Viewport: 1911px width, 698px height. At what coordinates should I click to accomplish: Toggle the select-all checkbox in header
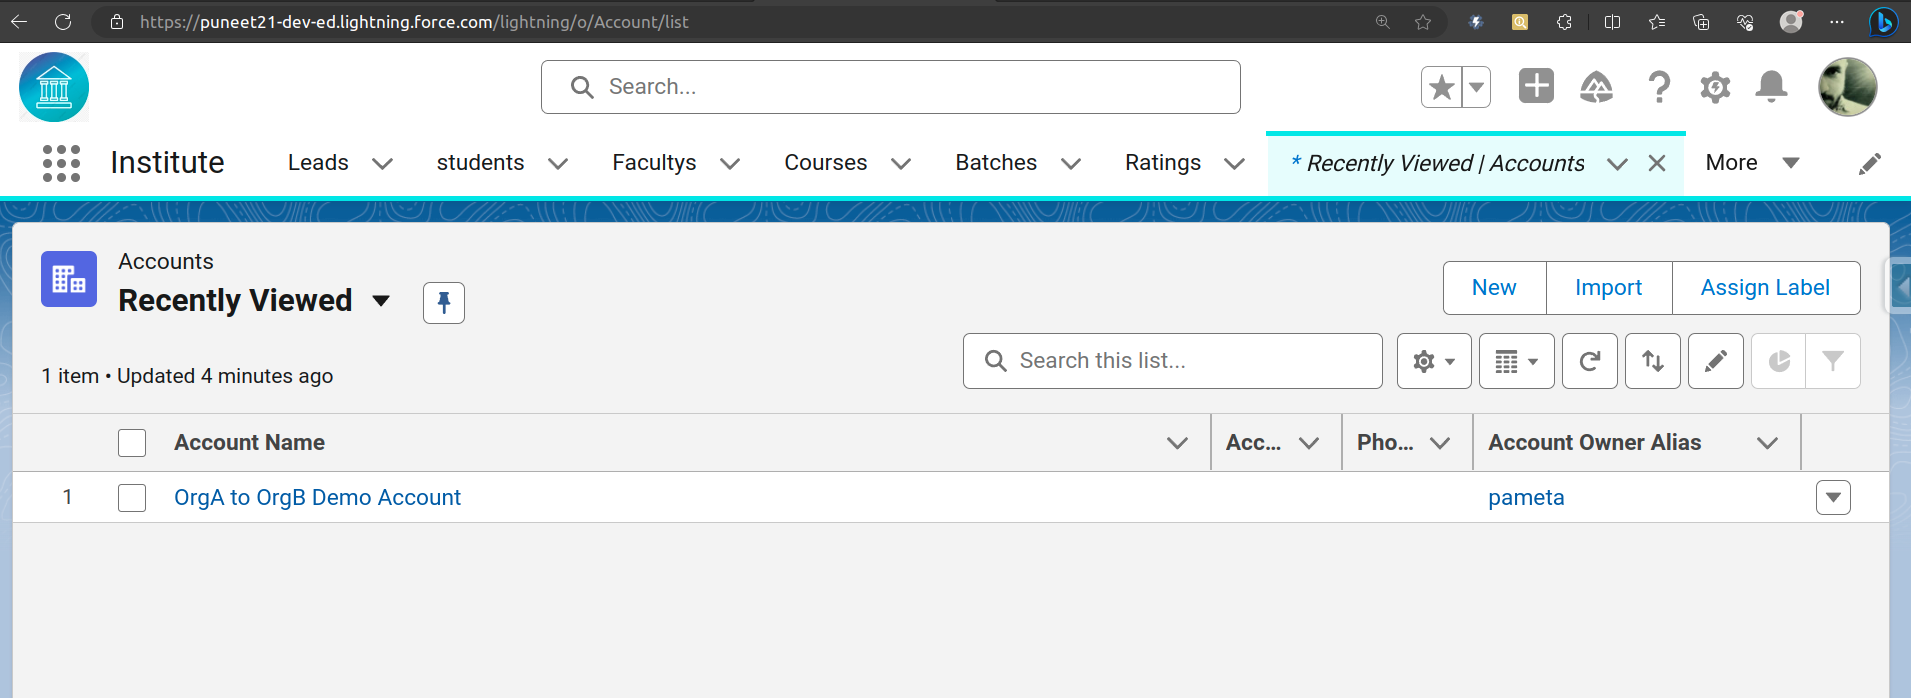coord(132,443)
